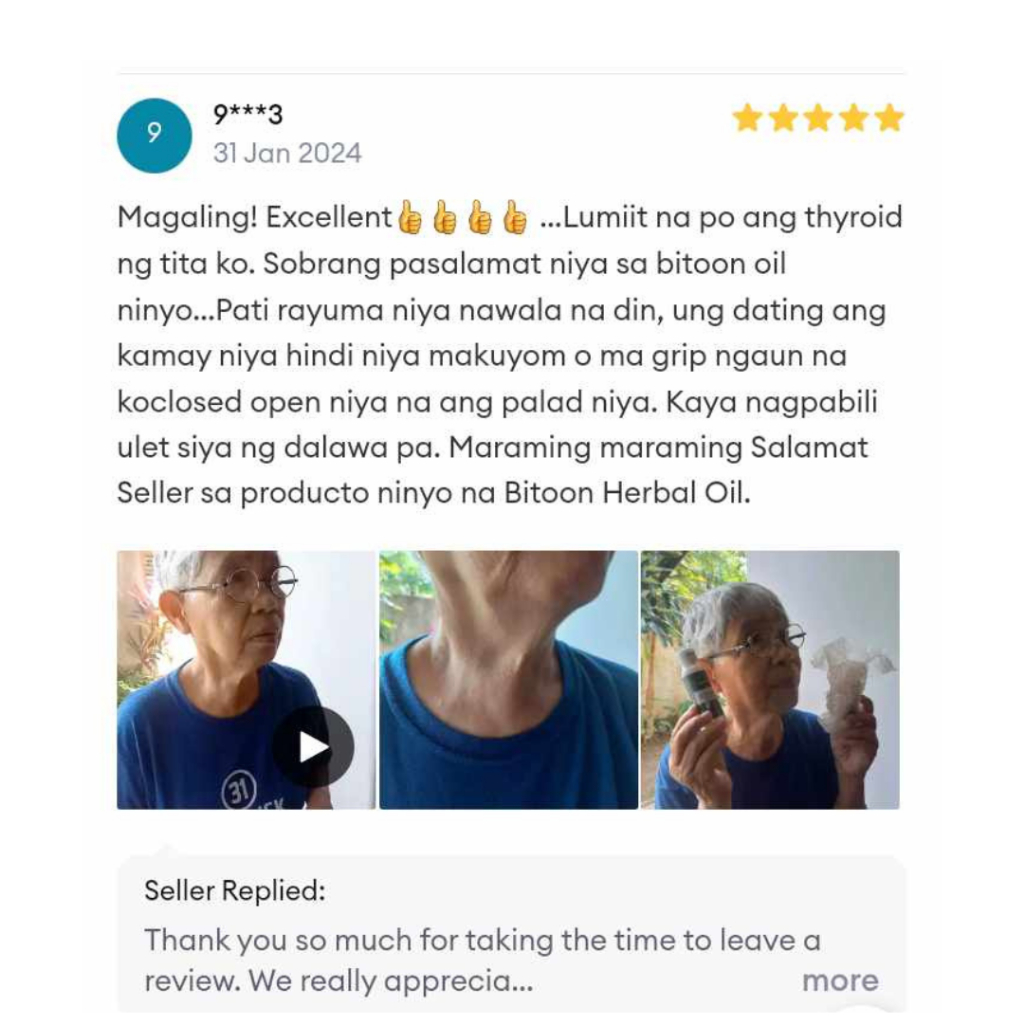This screenshot has width=1024, height=1024.
Task: Click the first thumbs-up emoji
Action: pos(410,218)
